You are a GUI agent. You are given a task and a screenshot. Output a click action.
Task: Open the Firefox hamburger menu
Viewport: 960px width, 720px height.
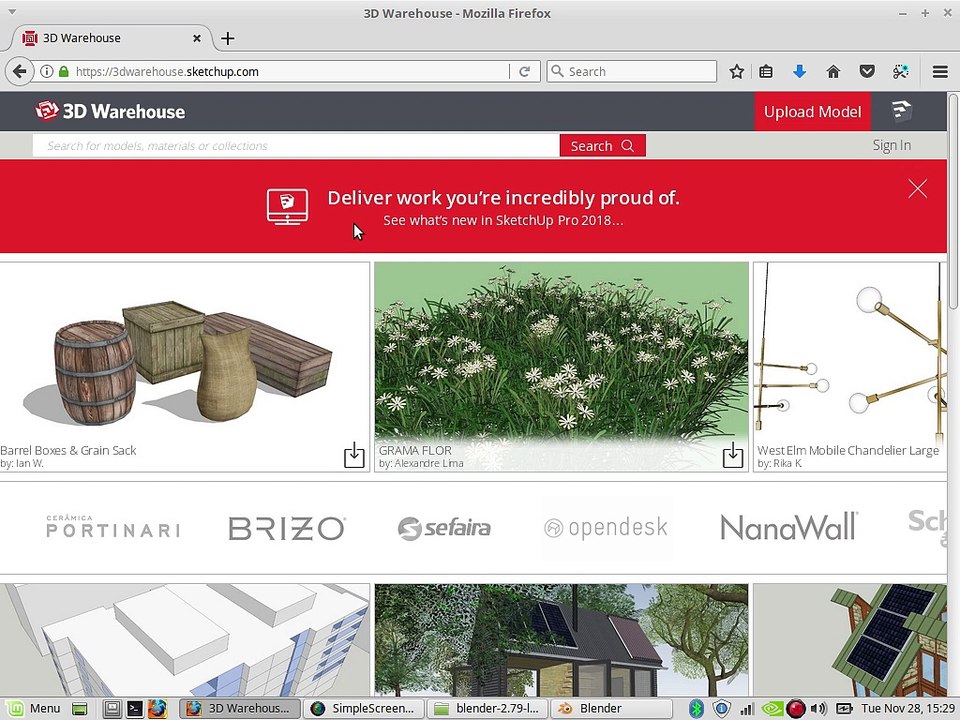coord(940,72)
